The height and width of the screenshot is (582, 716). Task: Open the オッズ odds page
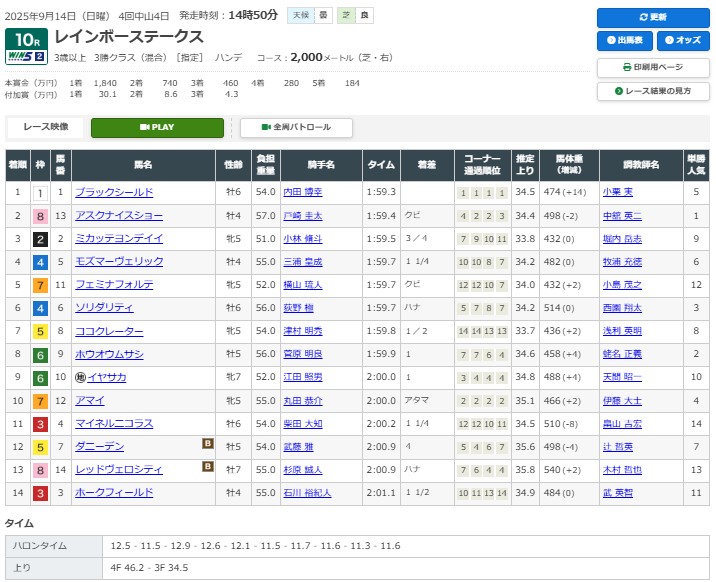(681, 41)
